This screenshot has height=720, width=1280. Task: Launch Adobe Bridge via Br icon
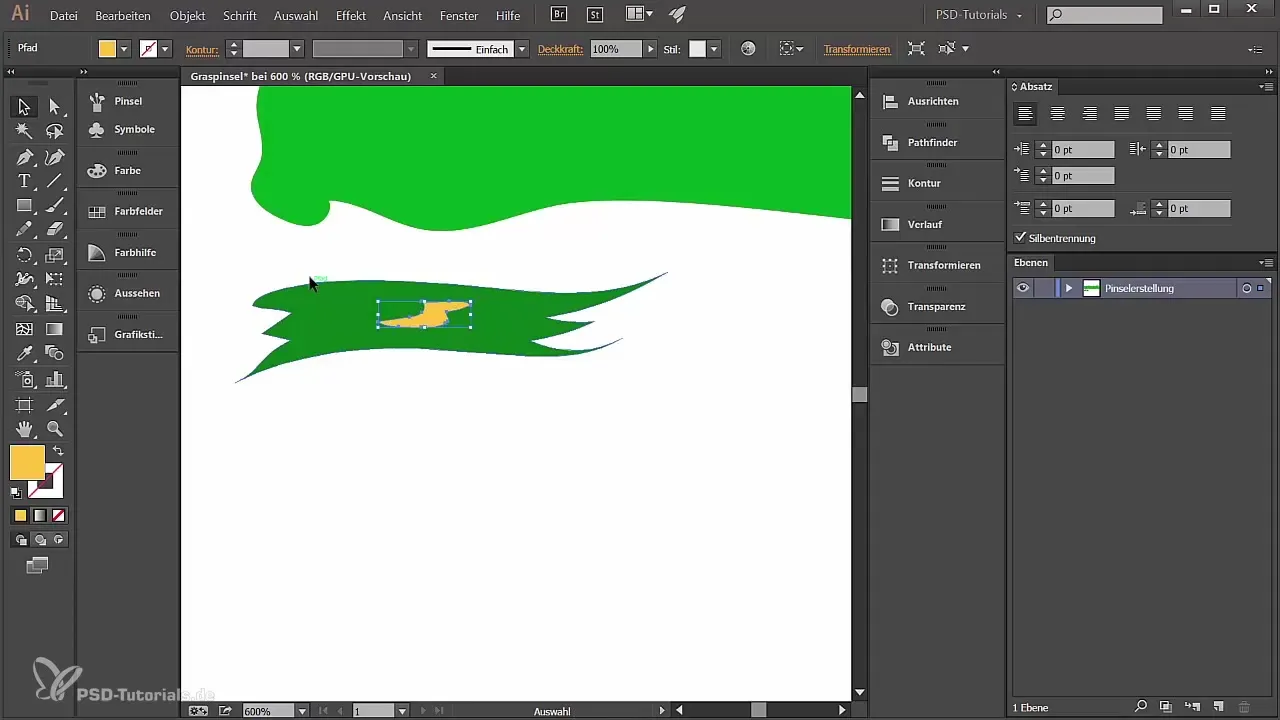tap(560, 15)
